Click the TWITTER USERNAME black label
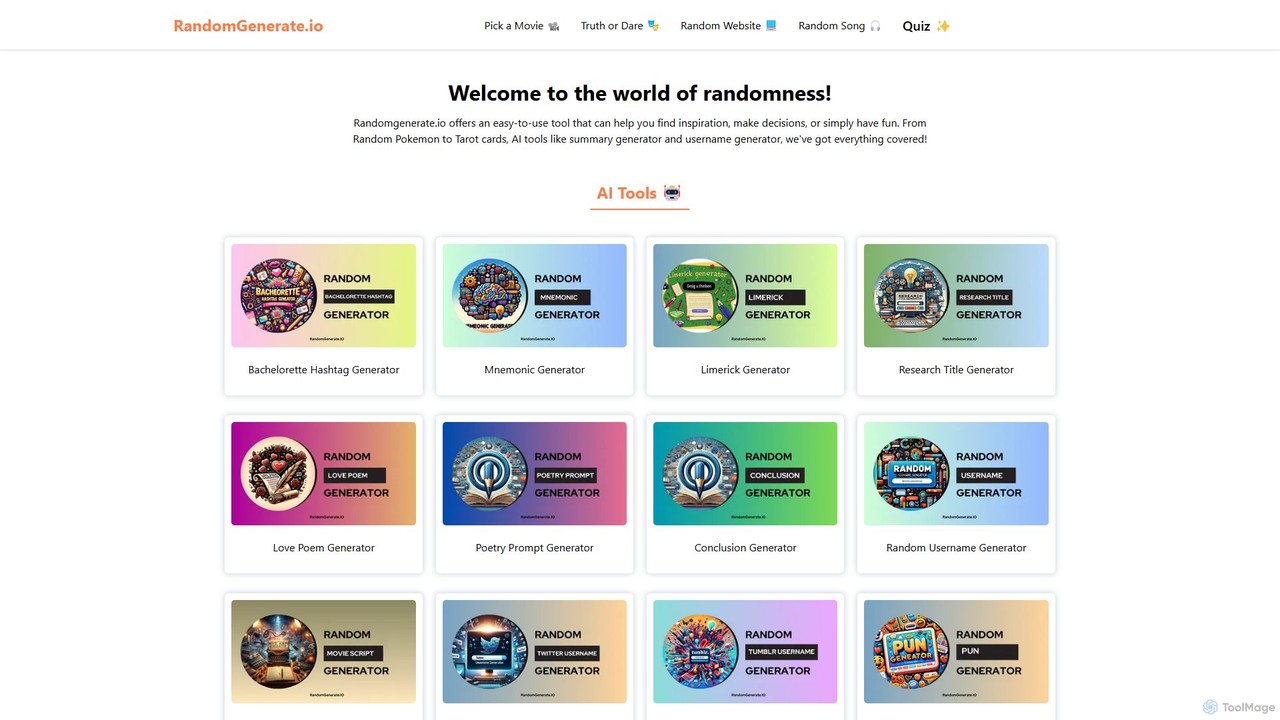Screen dimensions: 1280x720 point(567,653)
